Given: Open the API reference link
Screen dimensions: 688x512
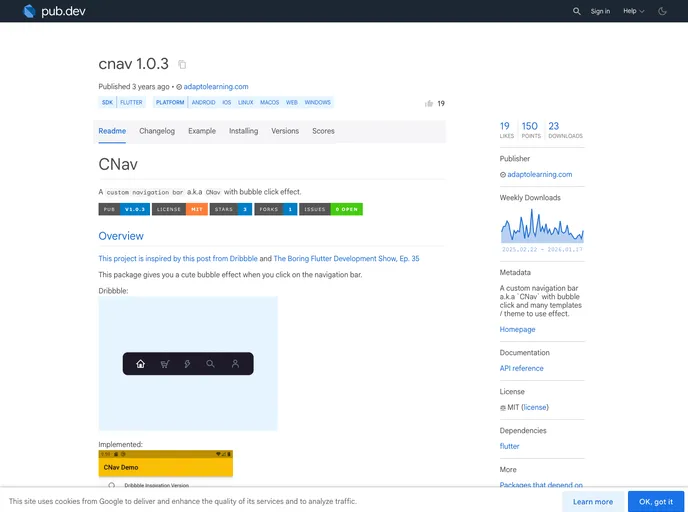Looking at the screenshot, I should coord(521,368).
